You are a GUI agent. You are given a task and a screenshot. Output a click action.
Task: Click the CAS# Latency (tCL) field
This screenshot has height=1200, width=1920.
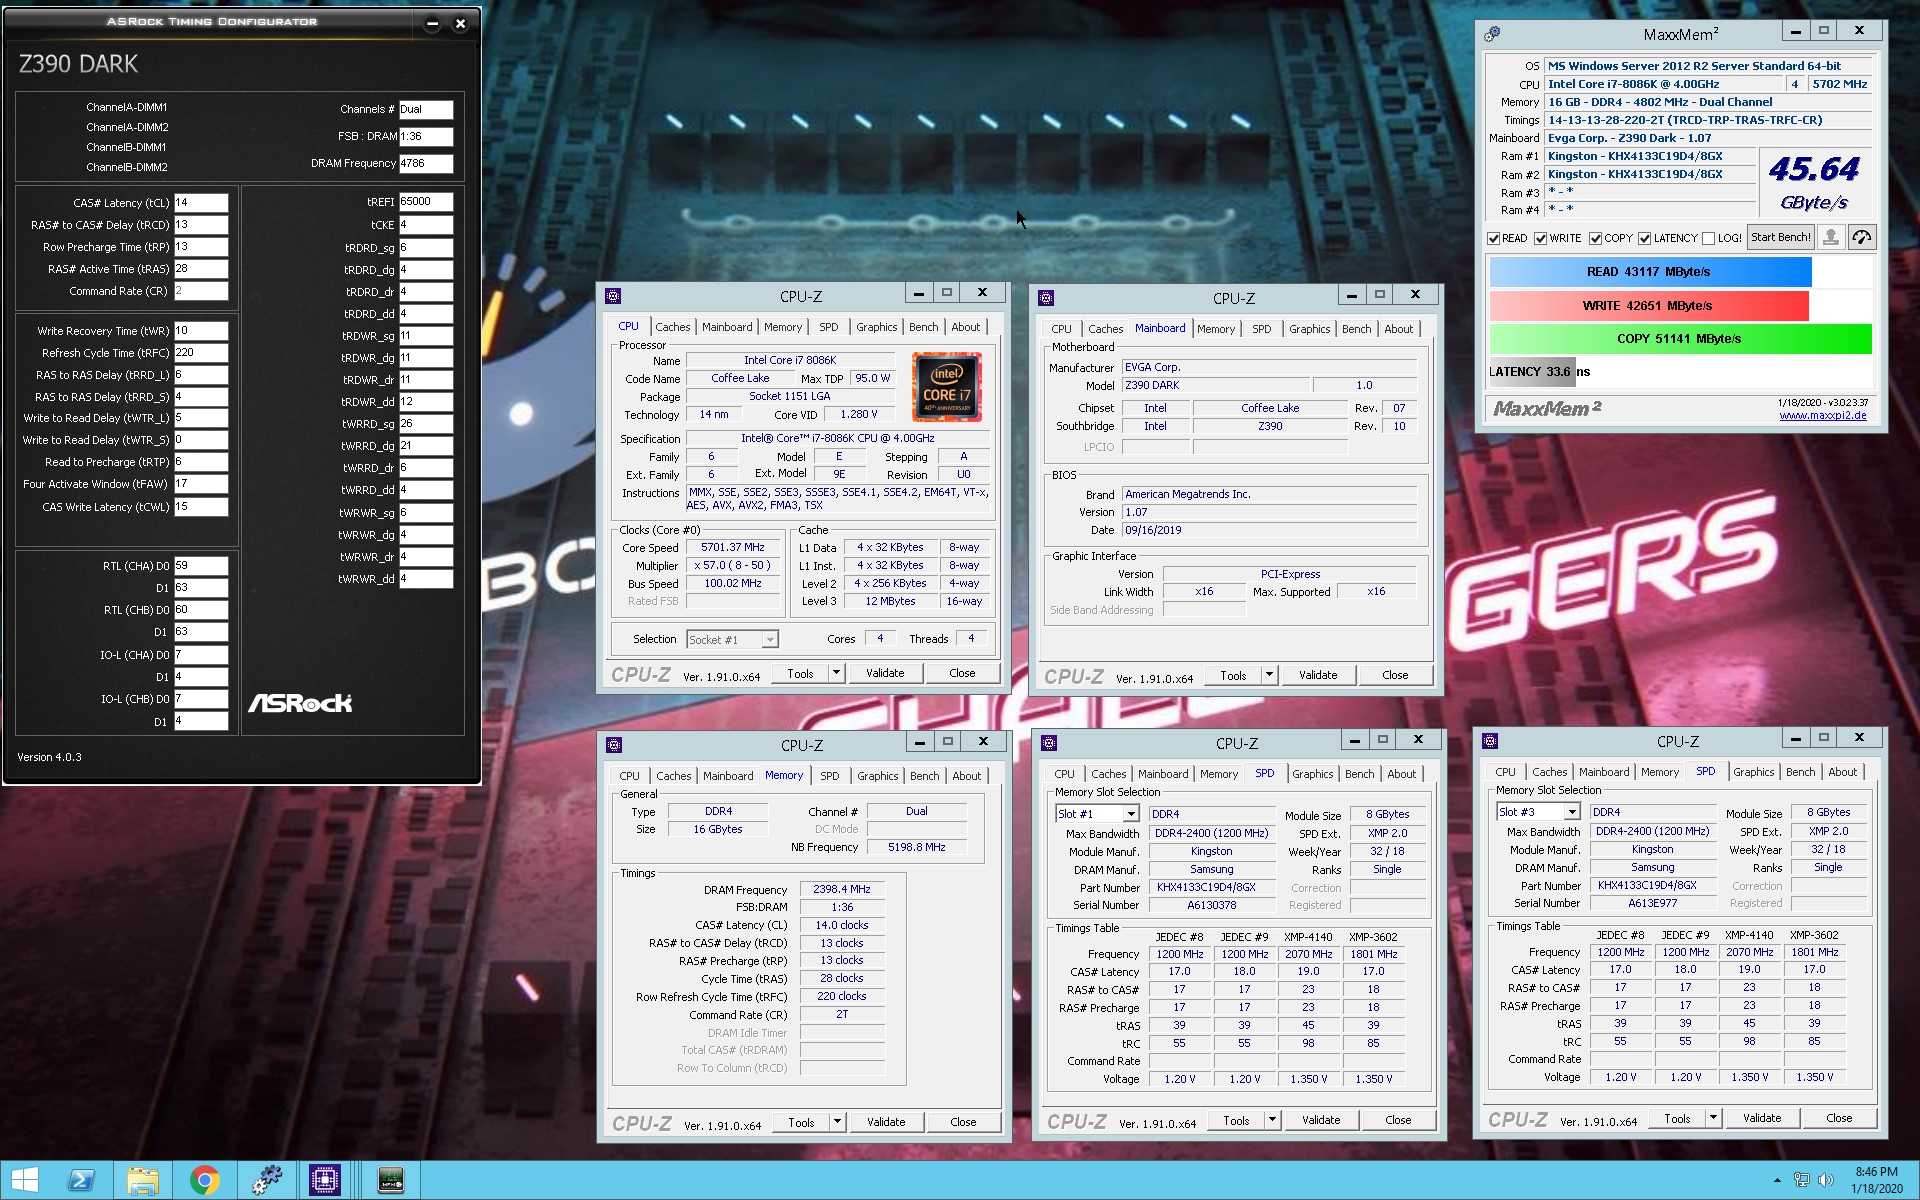coord(201,203)
